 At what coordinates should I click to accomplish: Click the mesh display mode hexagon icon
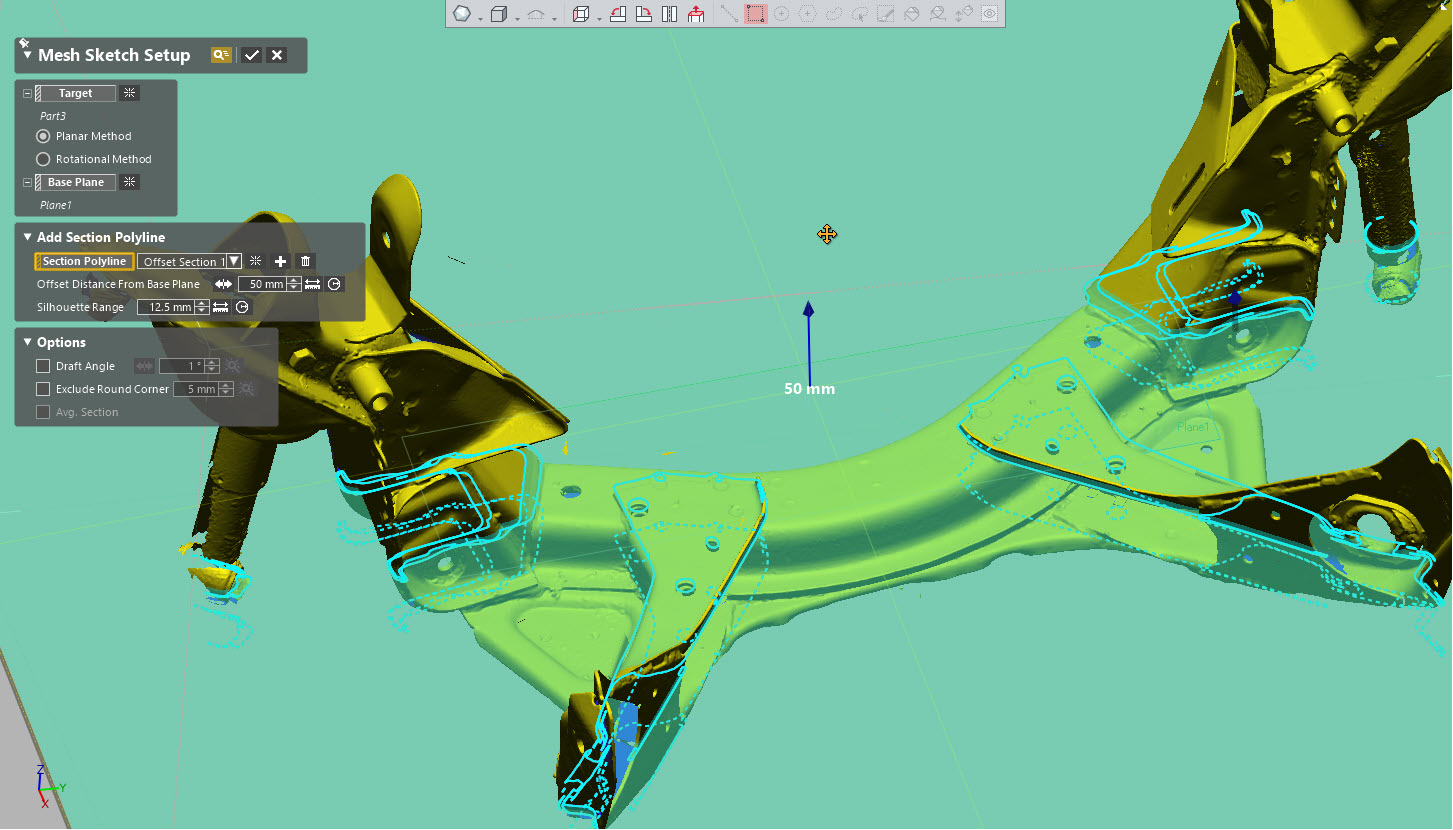tap(462, 14)
